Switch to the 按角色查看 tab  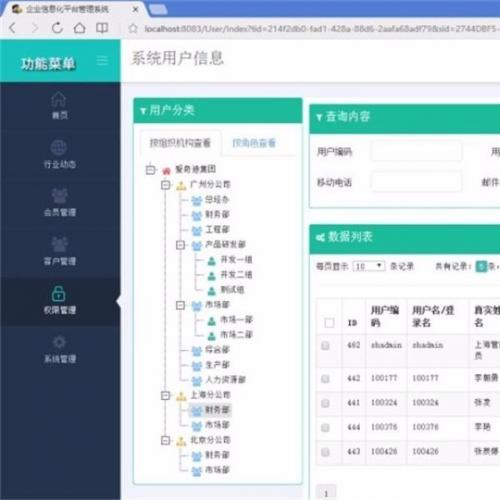pos(254,143)
